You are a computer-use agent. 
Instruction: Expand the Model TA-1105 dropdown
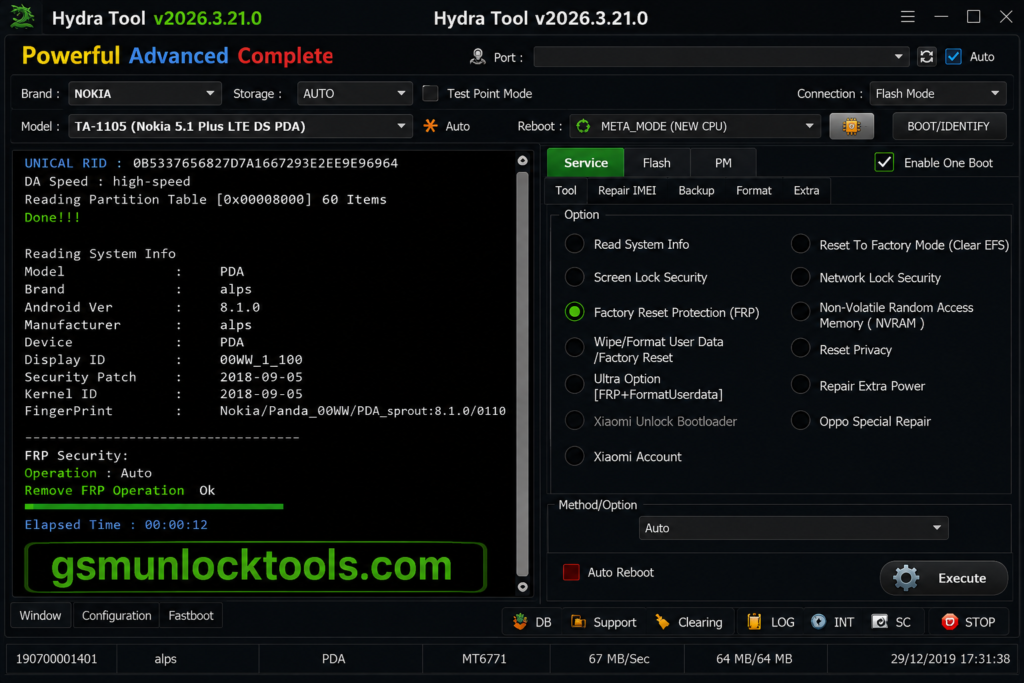click(240, 126)
